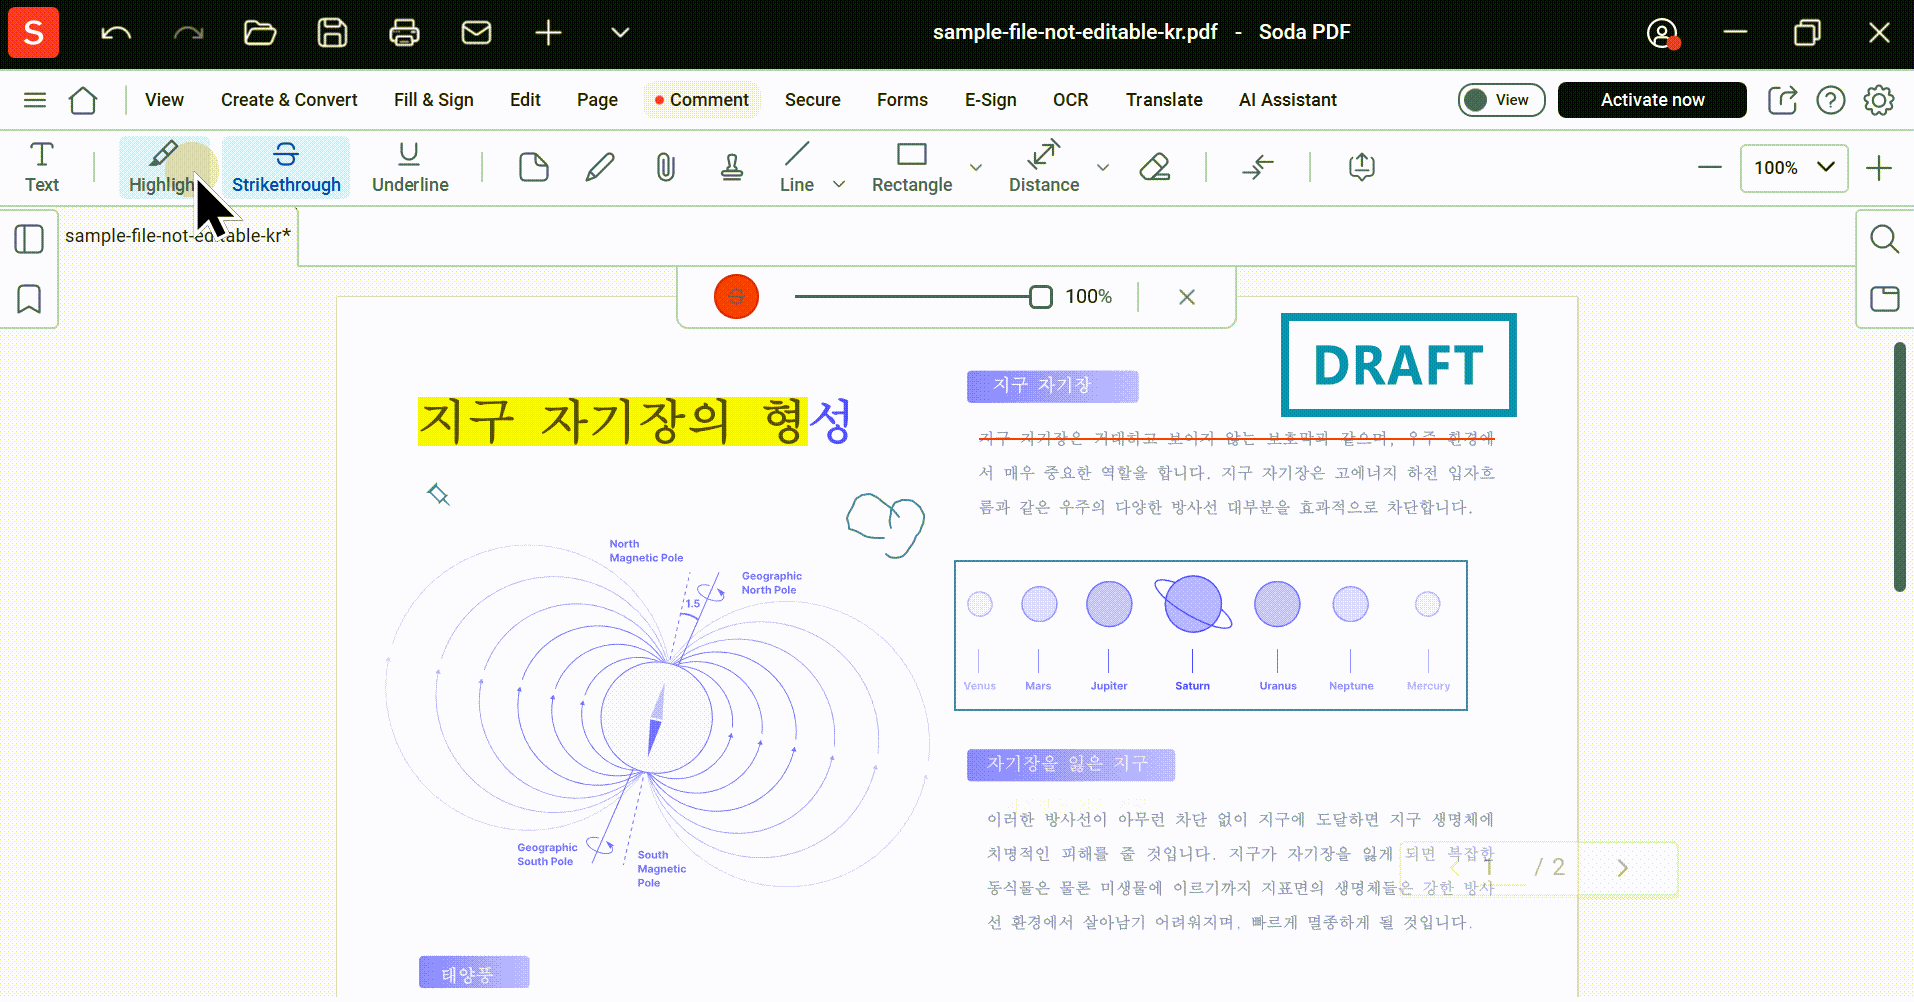Open the AI Assistant tab

[1288, 100]
